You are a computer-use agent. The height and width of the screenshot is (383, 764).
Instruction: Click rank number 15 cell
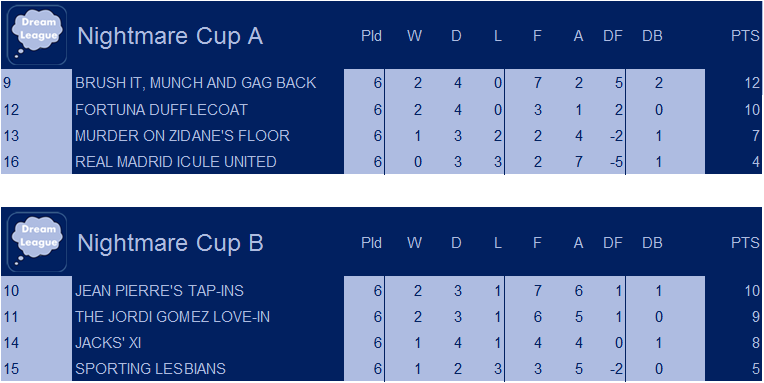(37, 369)
